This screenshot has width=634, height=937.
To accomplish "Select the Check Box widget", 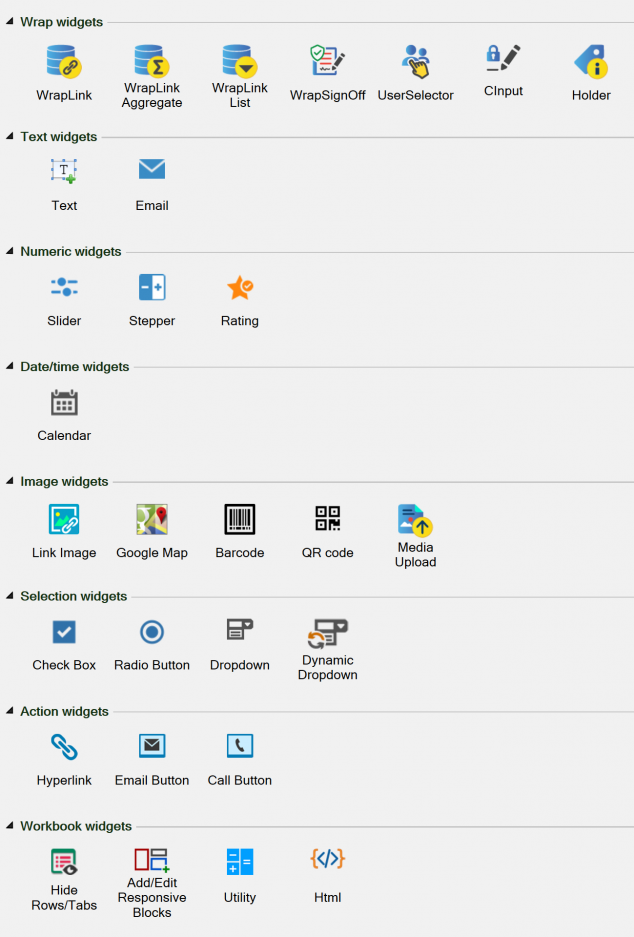I will click(x=64, y=632).
